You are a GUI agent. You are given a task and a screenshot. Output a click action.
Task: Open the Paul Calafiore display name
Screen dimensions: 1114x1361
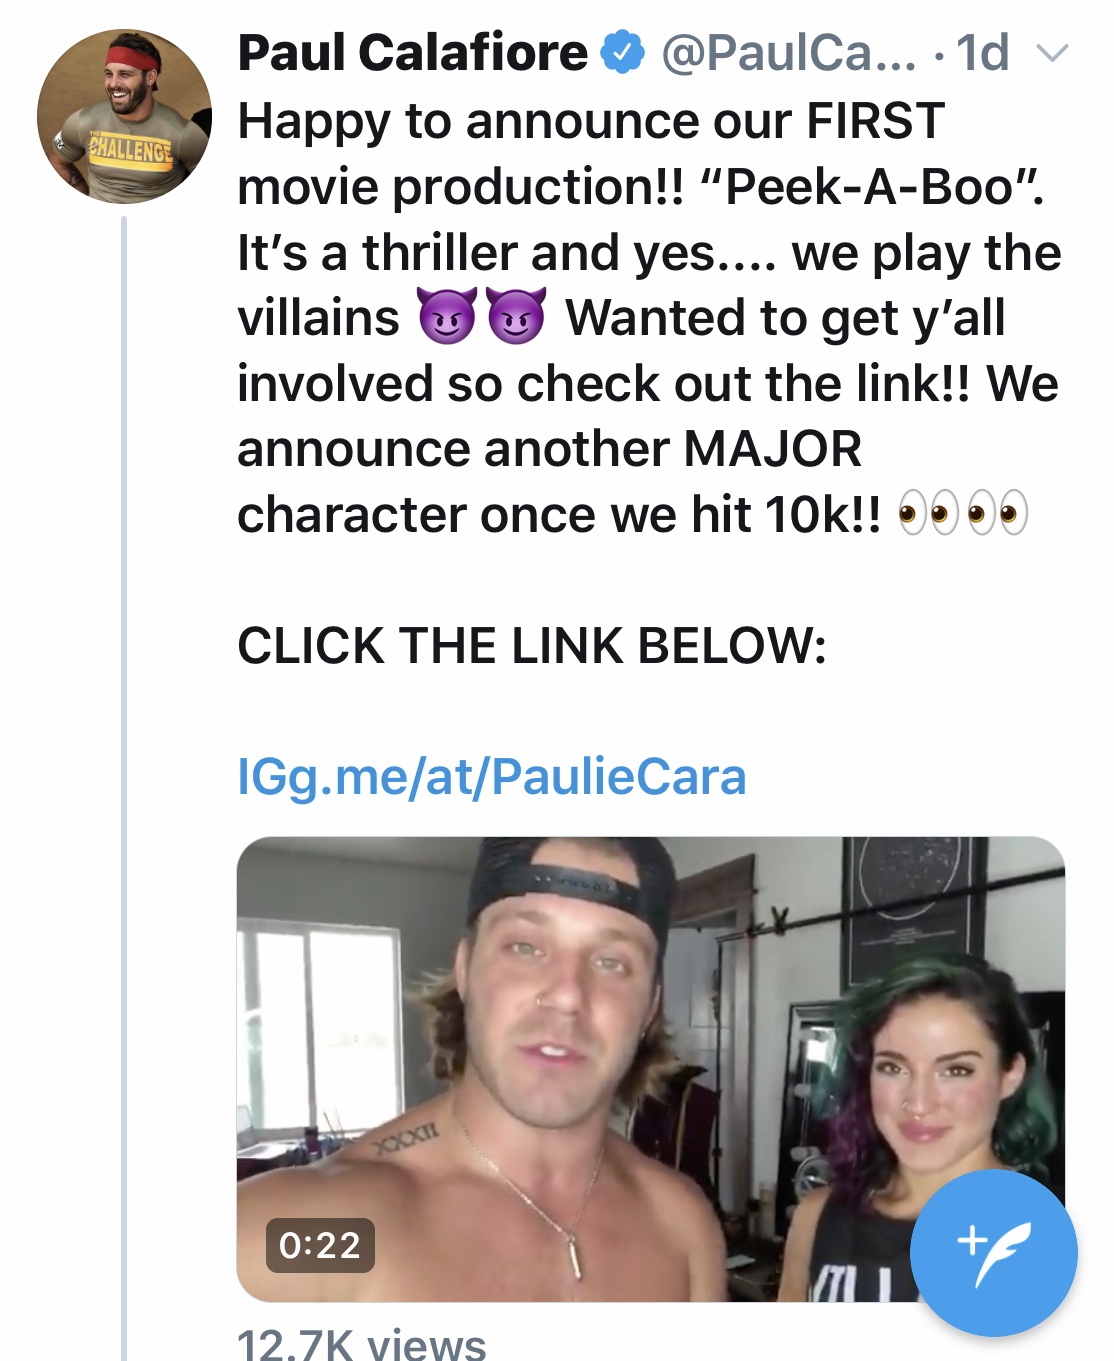coord(412,53)
